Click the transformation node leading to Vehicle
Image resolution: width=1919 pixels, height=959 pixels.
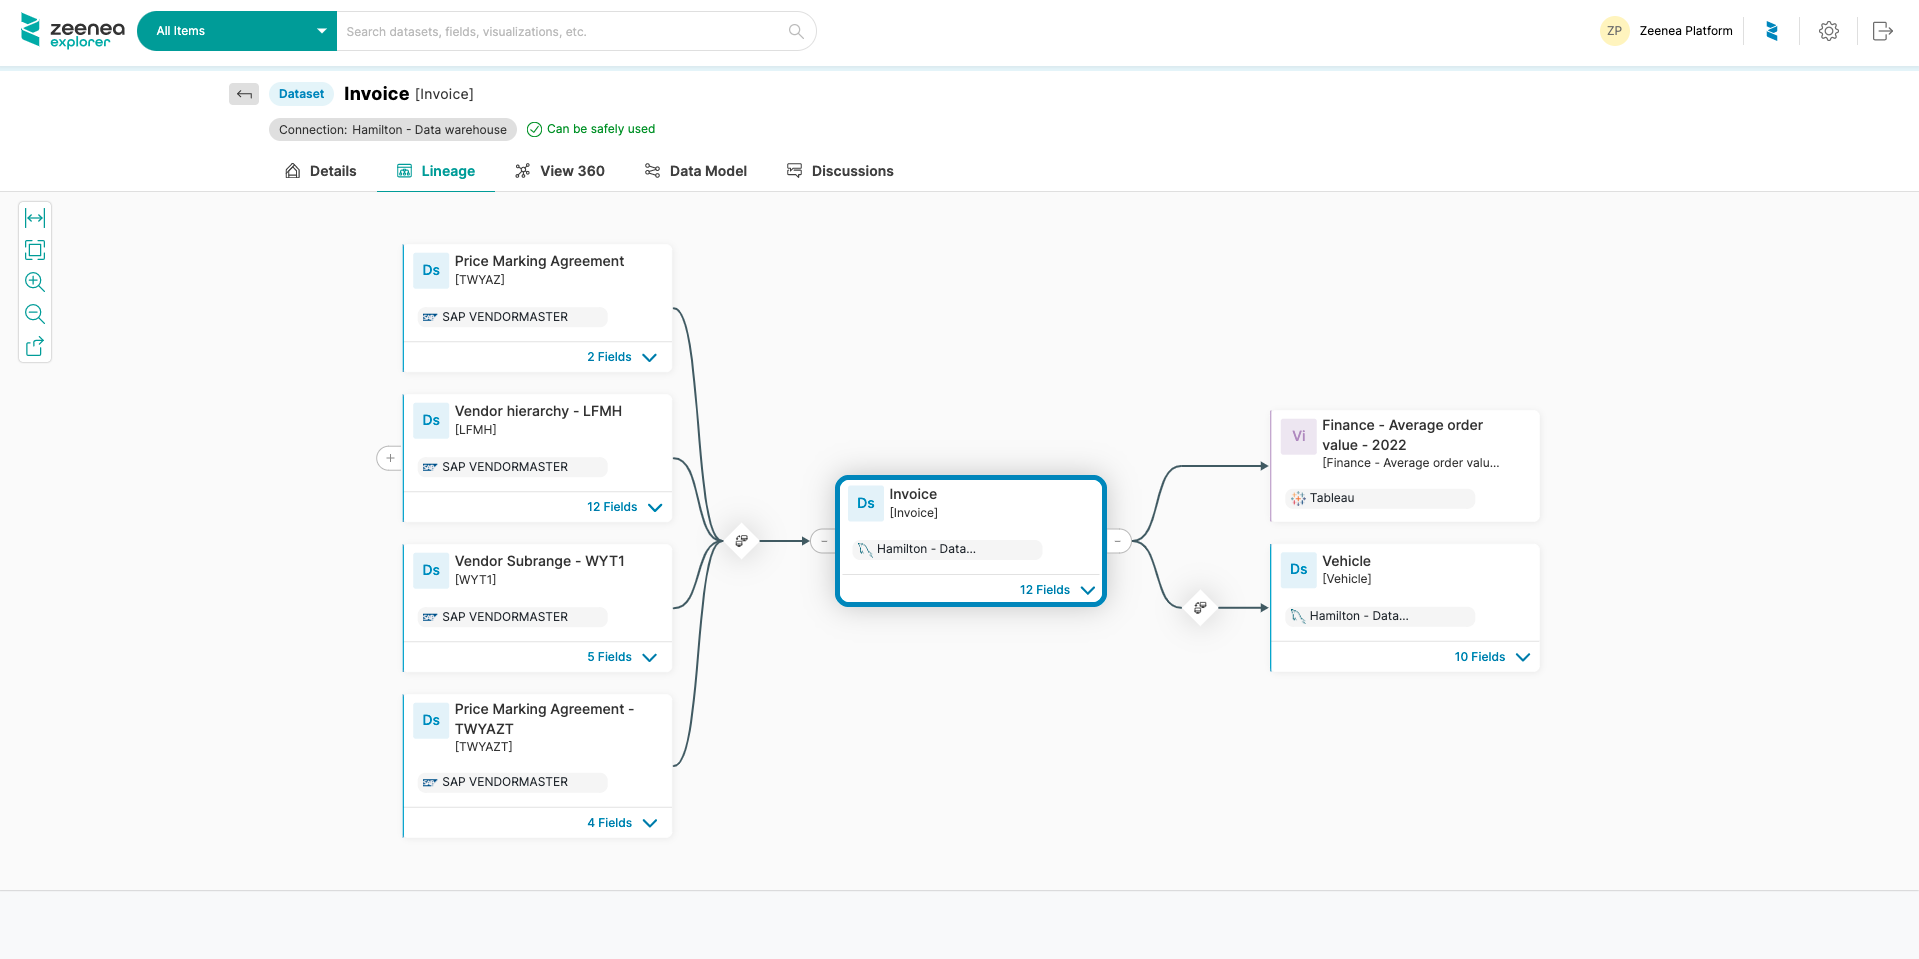coord(1200,608)
